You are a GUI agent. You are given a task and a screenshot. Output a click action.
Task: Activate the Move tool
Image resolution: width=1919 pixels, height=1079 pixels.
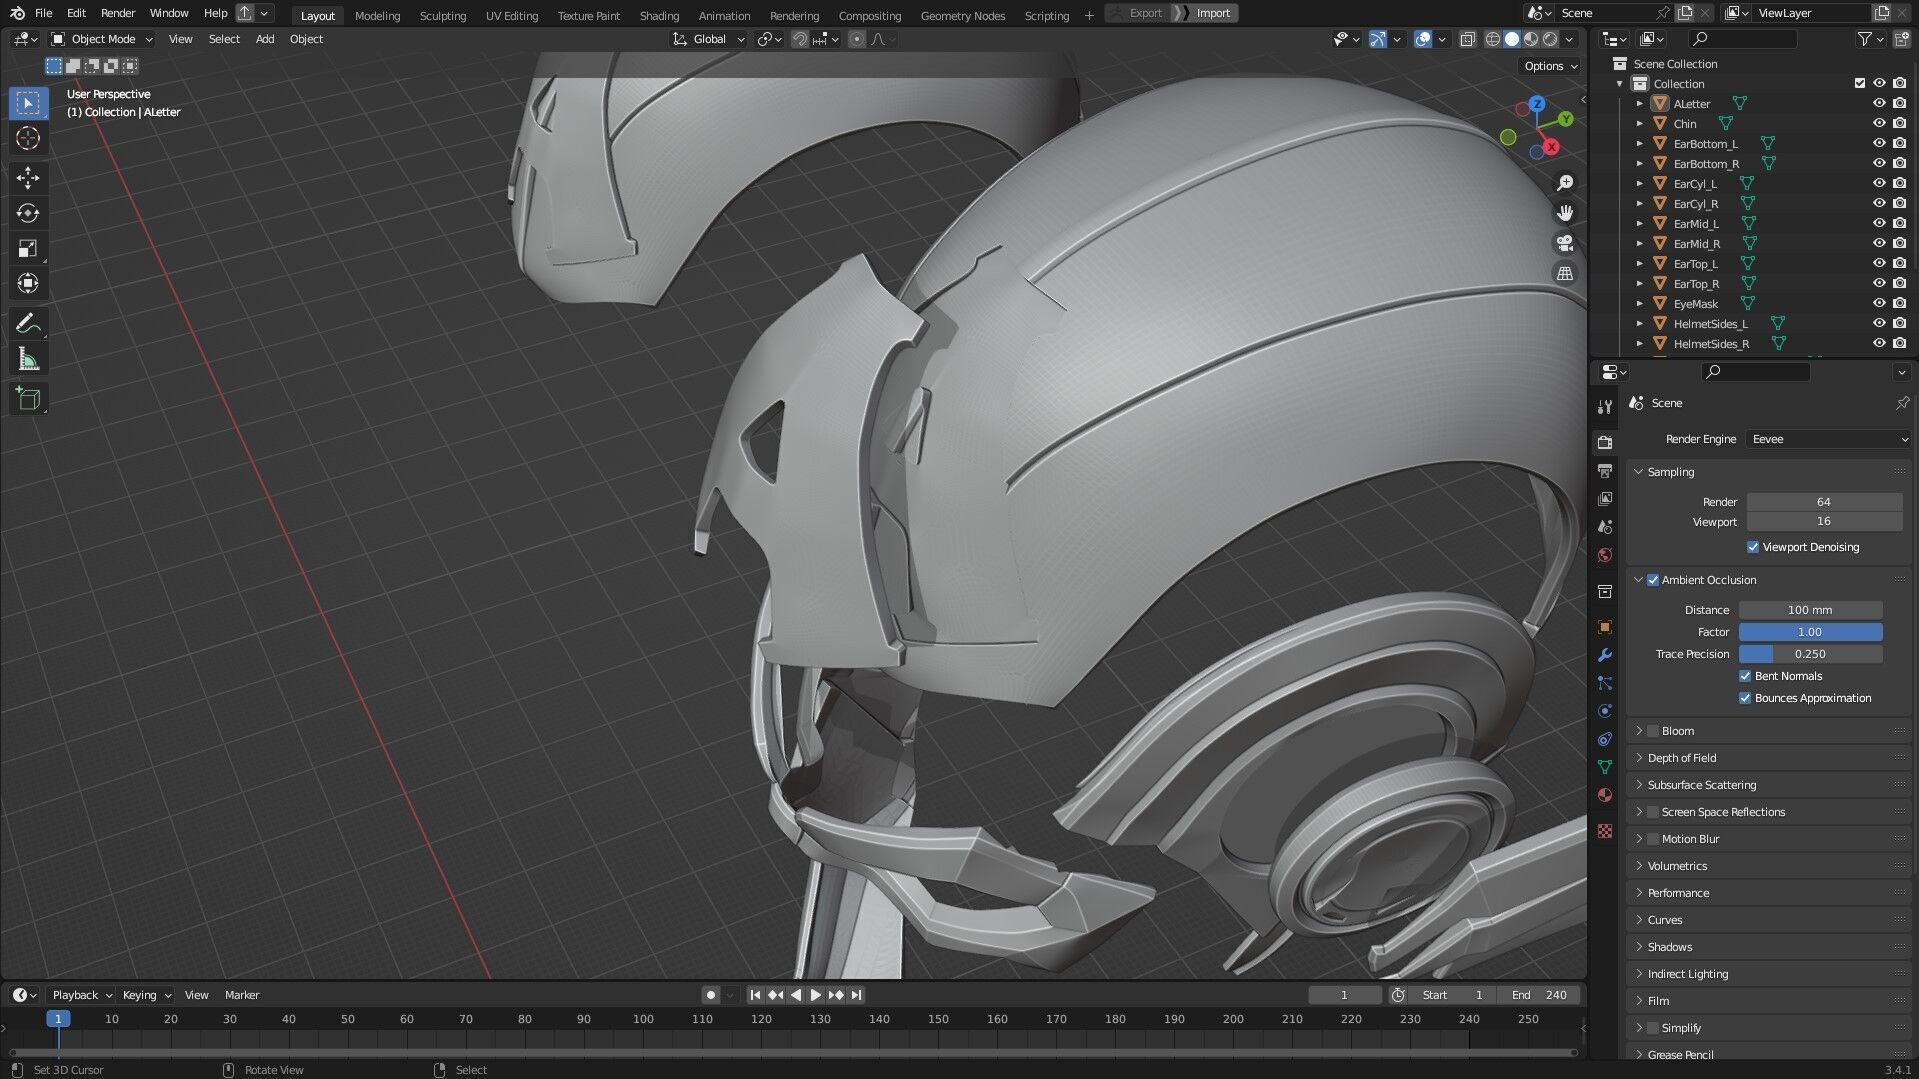(28, 178)
